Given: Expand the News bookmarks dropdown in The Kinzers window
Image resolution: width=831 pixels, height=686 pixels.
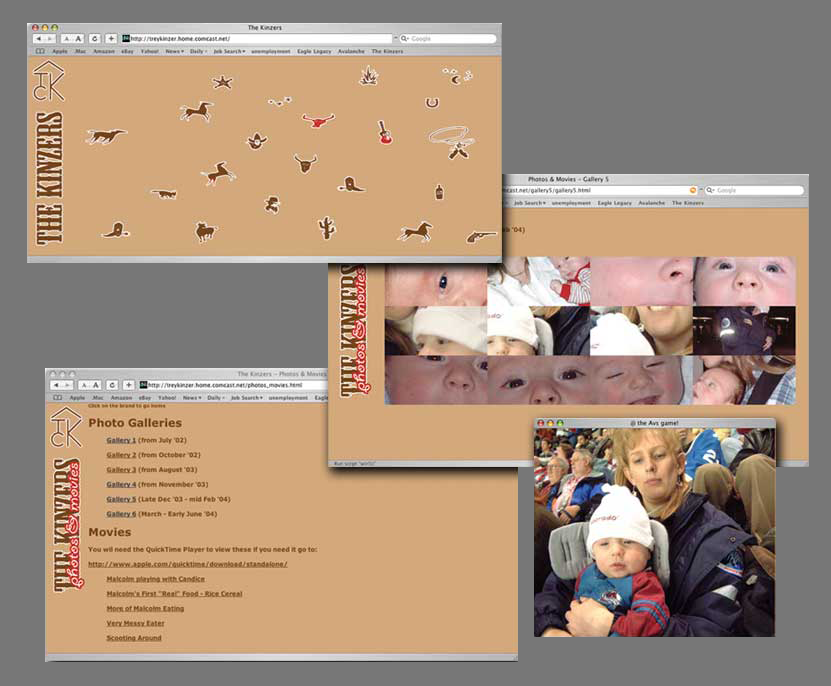Looking at the screenshot, I should click(x=174, y=51).
